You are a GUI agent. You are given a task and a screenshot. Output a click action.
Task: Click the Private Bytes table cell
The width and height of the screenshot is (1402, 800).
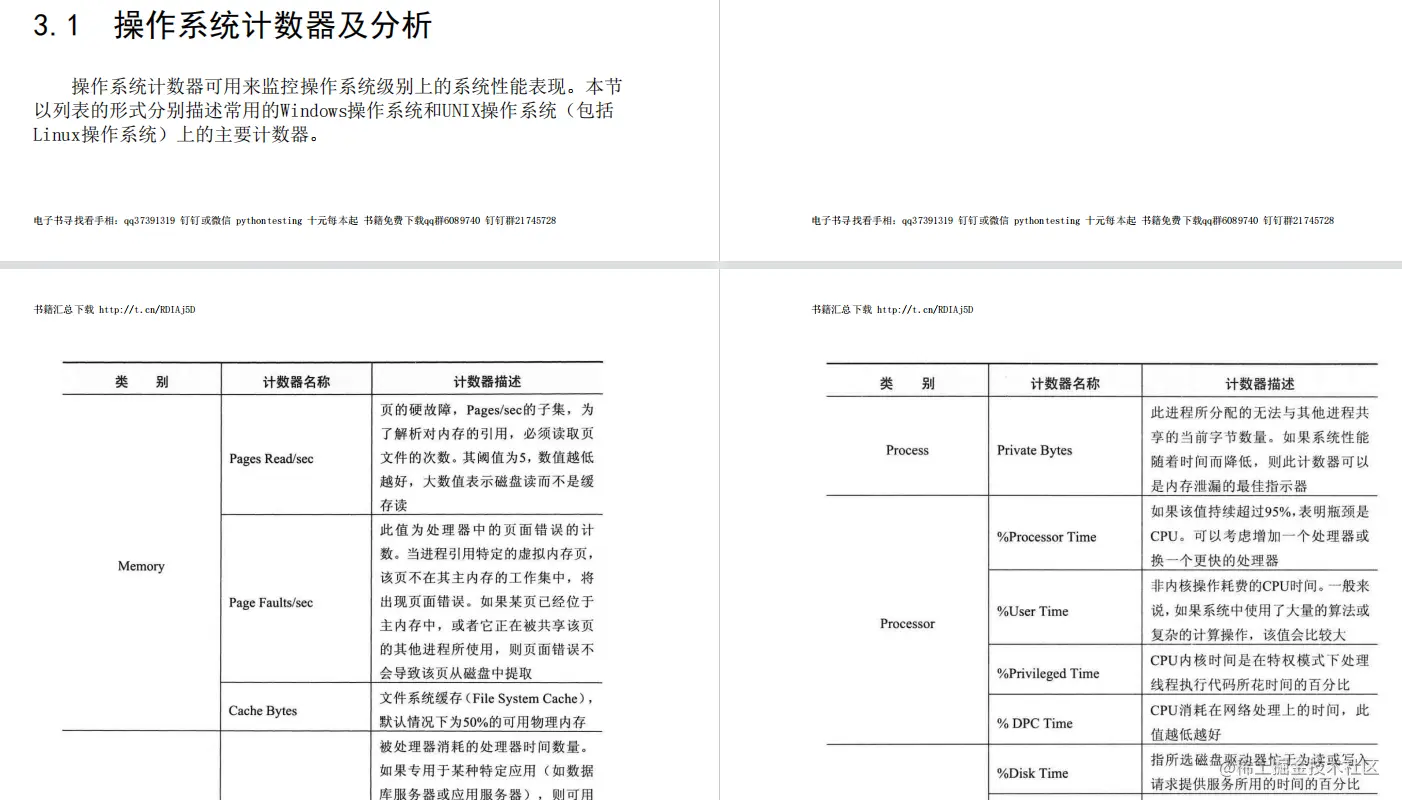point(1034,450)
